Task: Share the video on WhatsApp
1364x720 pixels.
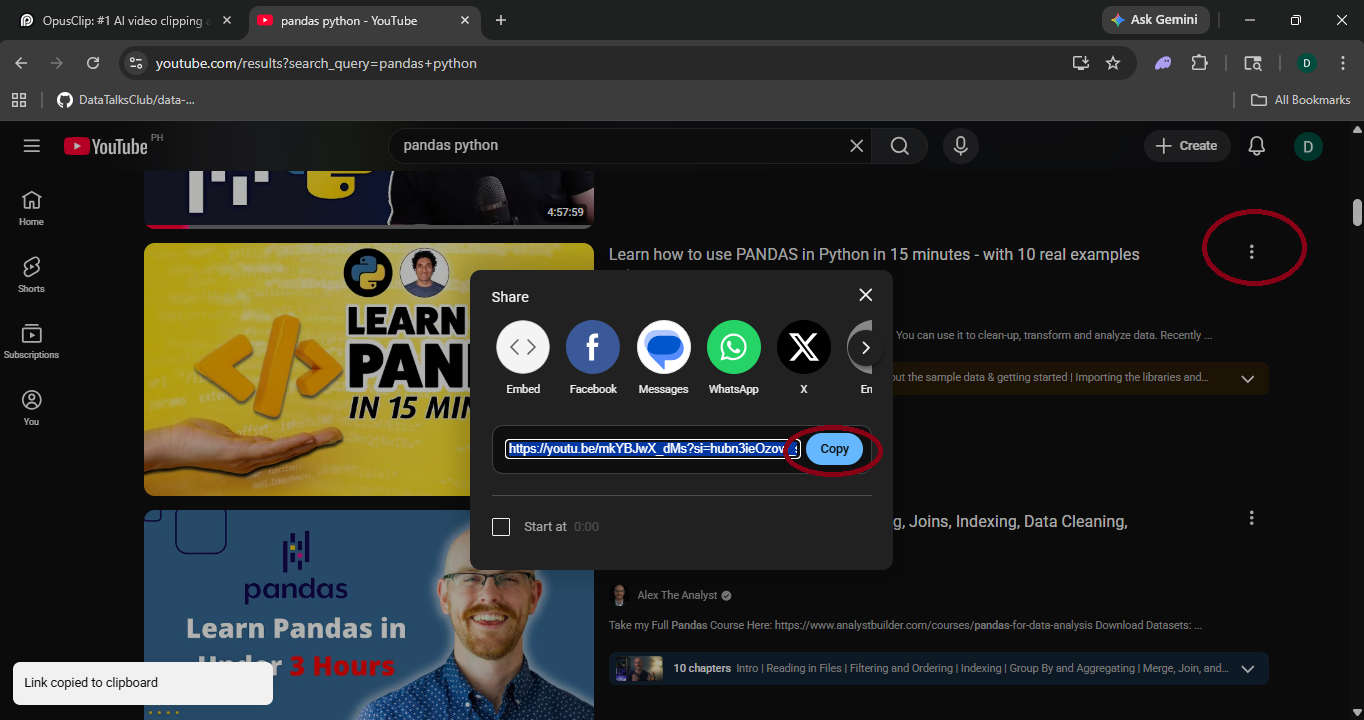Action: pos(734,357)
